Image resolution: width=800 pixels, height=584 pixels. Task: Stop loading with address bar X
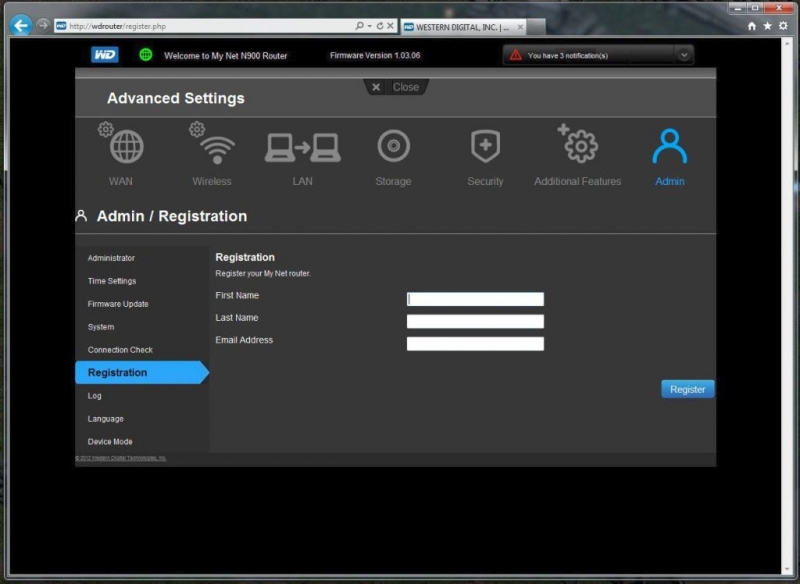pos(390,26)
